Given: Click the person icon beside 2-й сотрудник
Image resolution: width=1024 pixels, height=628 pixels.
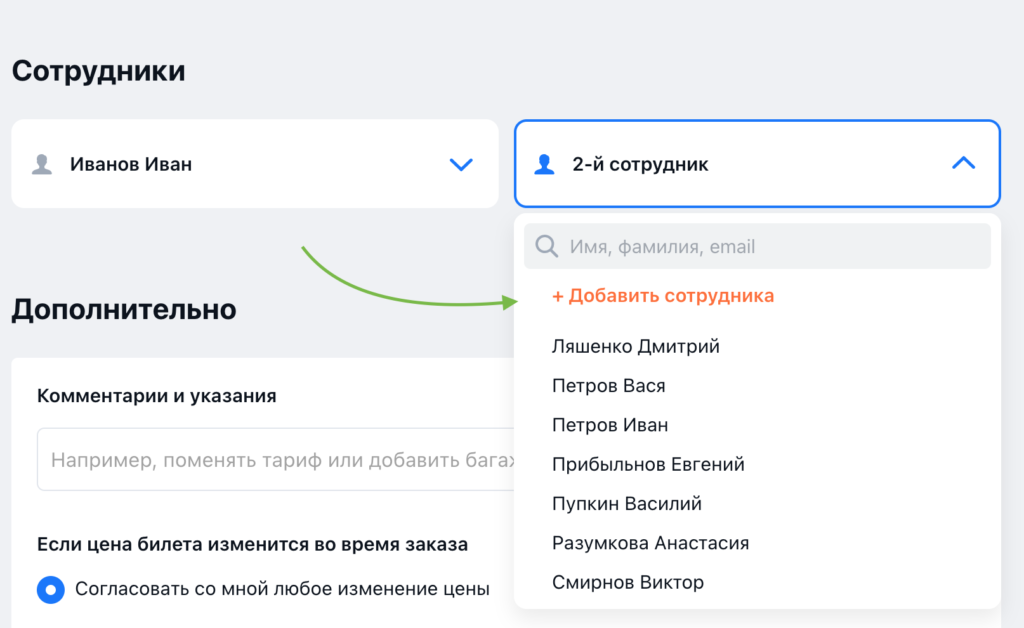Looking at the screenshot, I should [546, 164].
